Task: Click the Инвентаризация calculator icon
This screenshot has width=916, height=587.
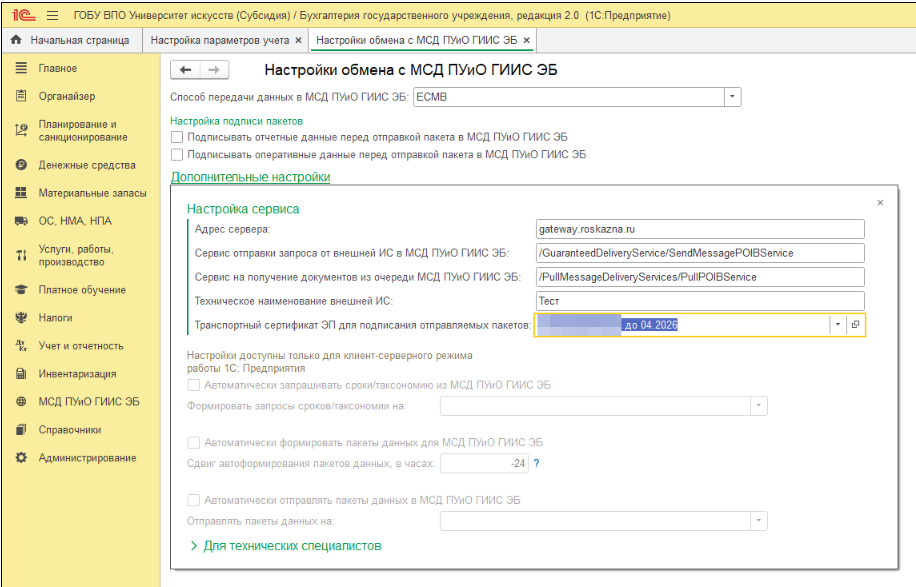Action: 20,373
